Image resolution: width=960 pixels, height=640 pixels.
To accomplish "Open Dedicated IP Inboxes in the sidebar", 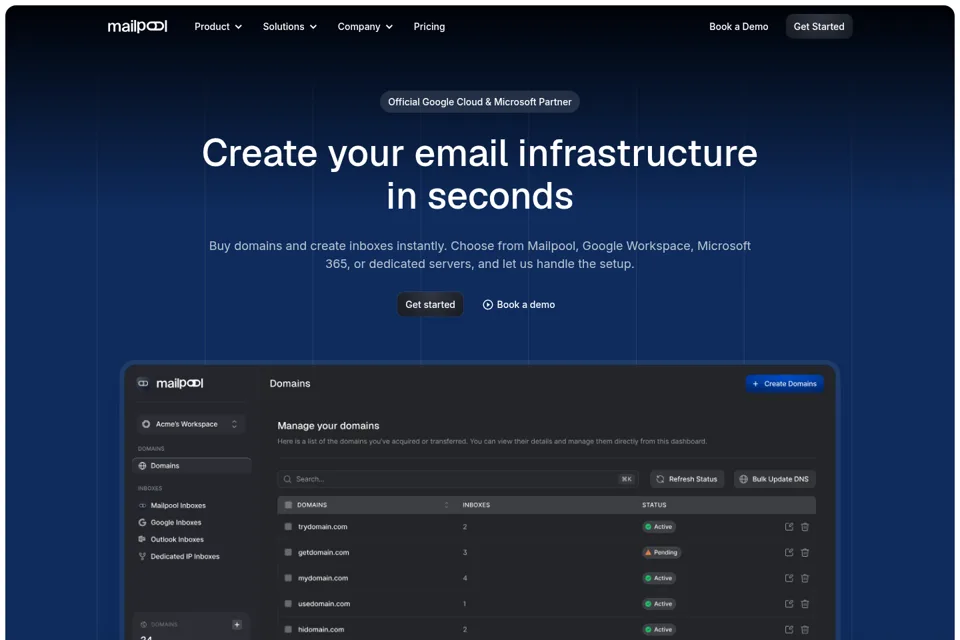I will [x=179, y=556].
